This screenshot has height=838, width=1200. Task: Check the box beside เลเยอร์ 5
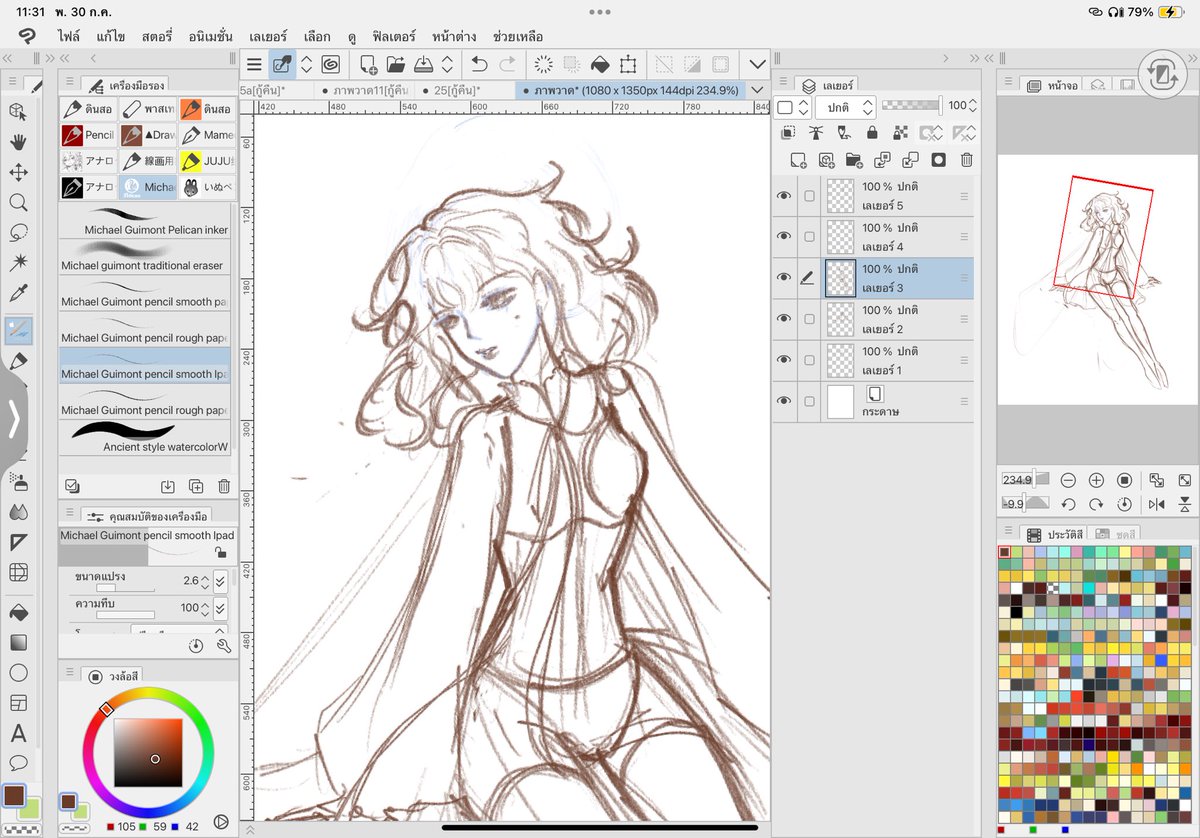pyautogui.click(x=809, y=196)
